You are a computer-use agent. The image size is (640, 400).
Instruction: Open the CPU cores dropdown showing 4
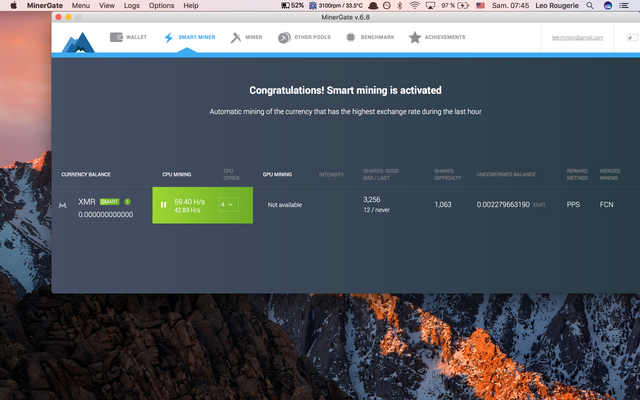pos(228,204)
